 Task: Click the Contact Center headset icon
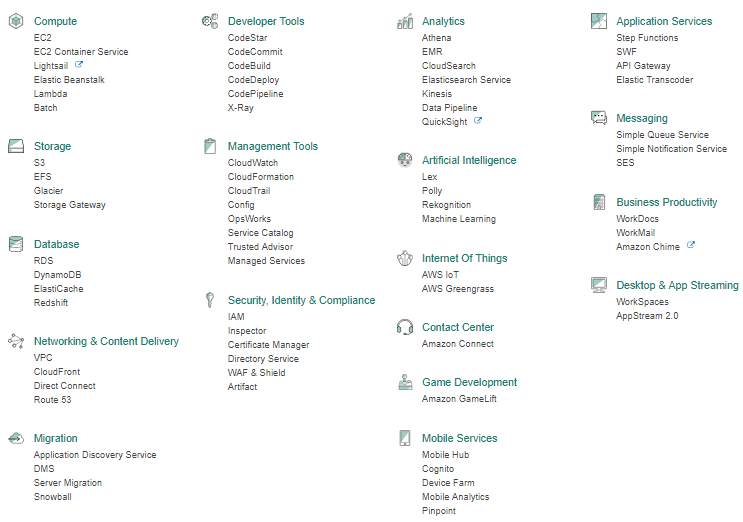(405, 327)
